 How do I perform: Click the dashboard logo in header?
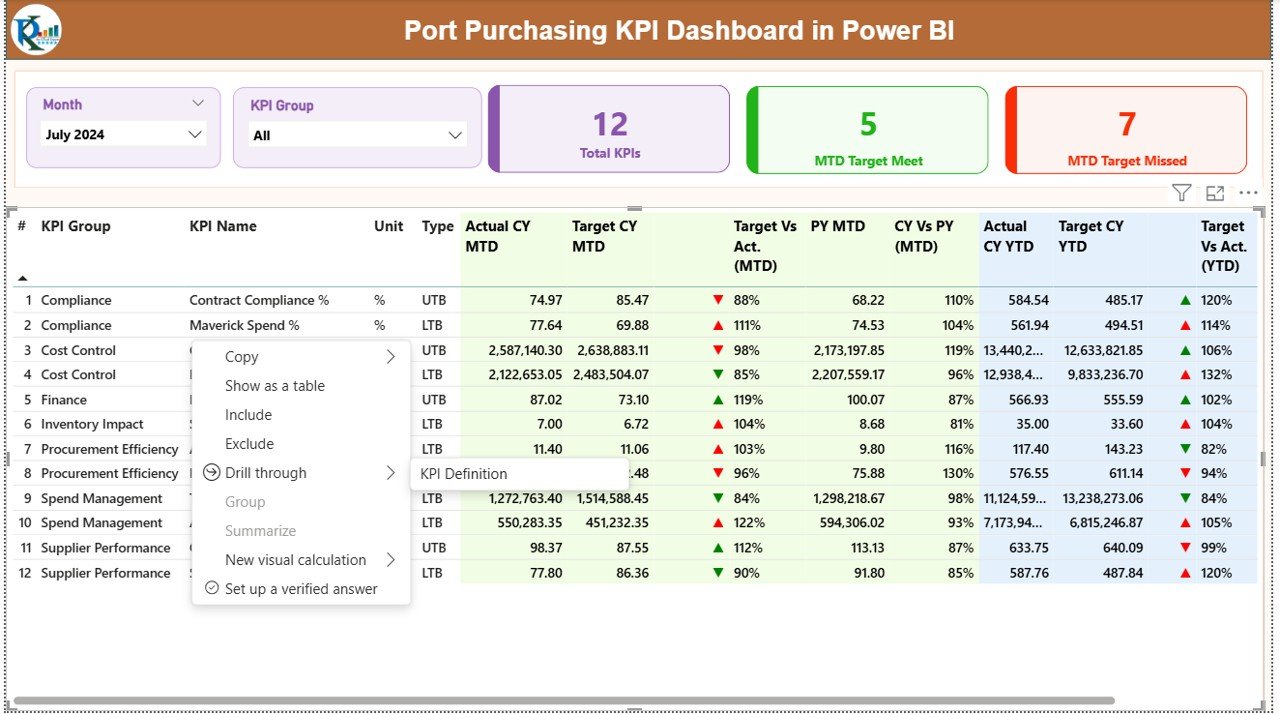point(36,30)
